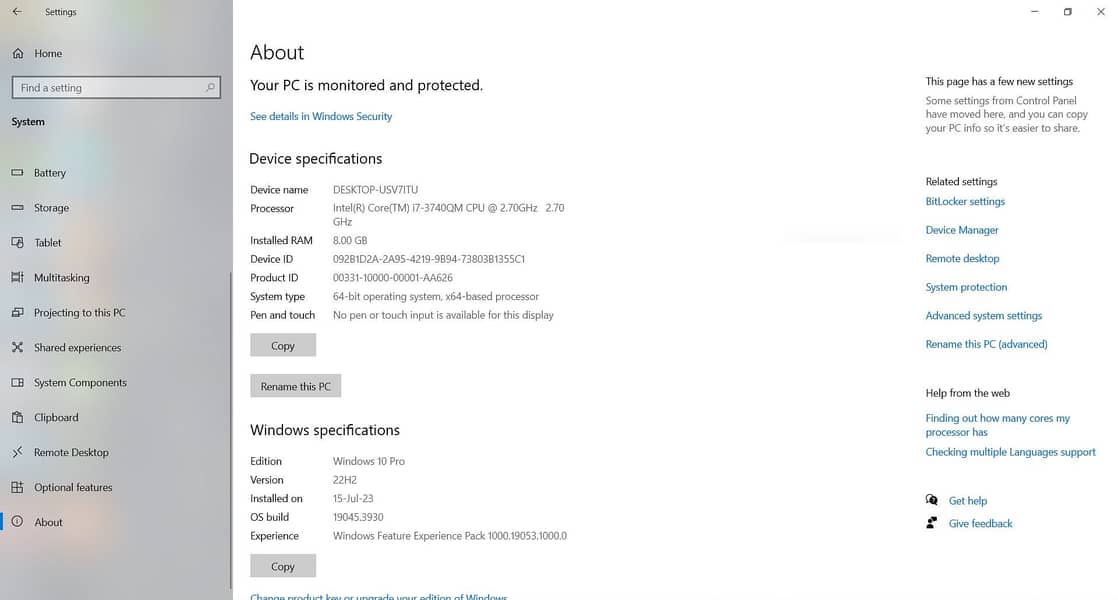
Task: Click the 64-bit operating system text
Action: coord(436,296)
